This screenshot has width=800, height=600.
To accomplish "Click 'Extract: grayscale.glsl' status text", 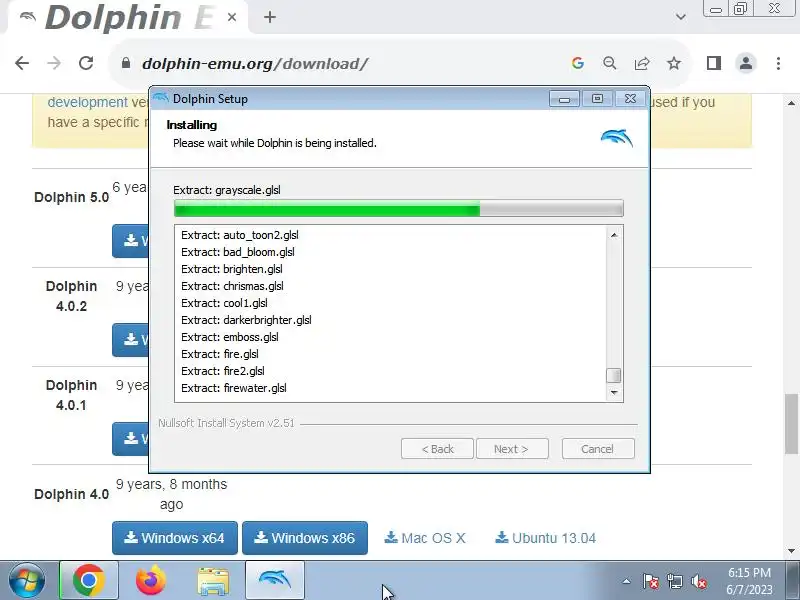I will [x=227, y=190].
